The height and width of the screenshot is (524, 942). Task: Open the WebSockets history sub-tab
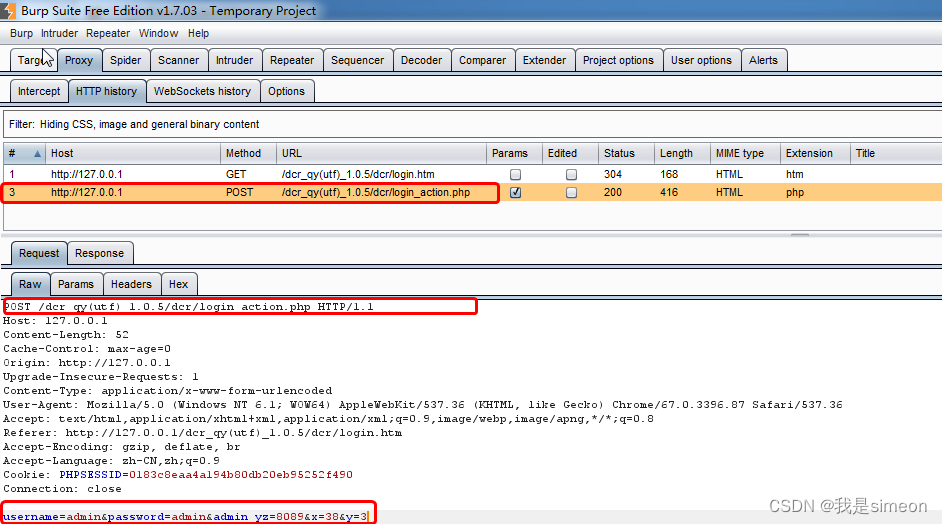(202, 91)
